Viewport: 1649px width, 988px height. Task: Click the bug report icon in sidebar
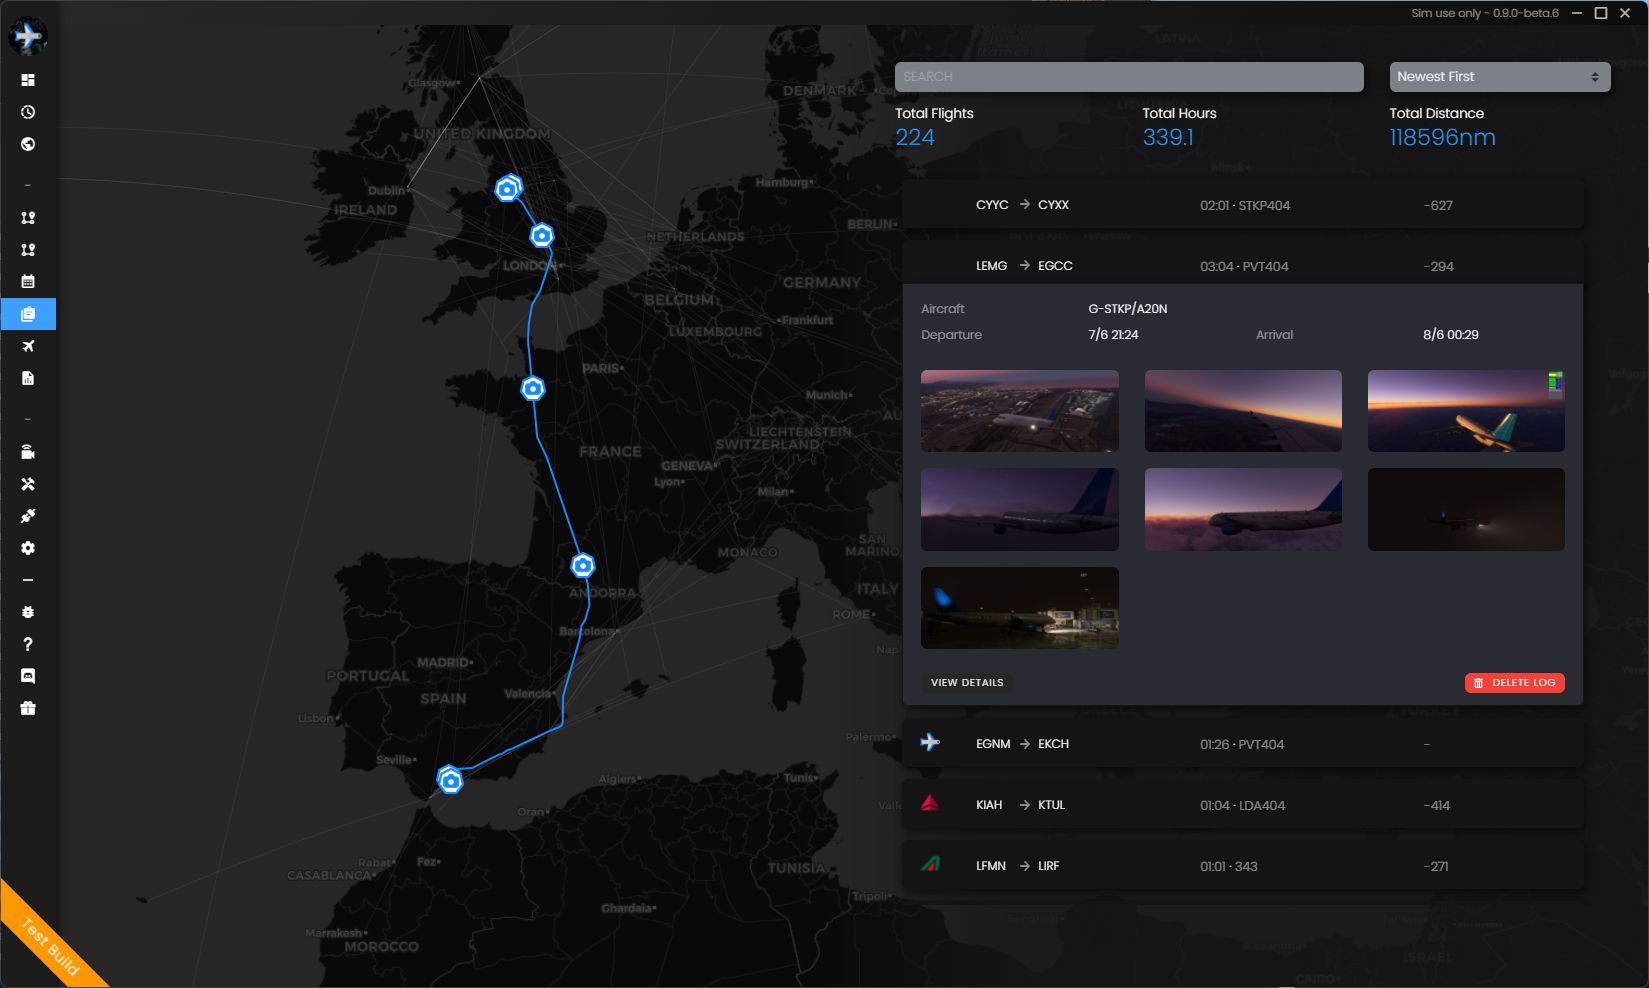(x=28, y=612)
